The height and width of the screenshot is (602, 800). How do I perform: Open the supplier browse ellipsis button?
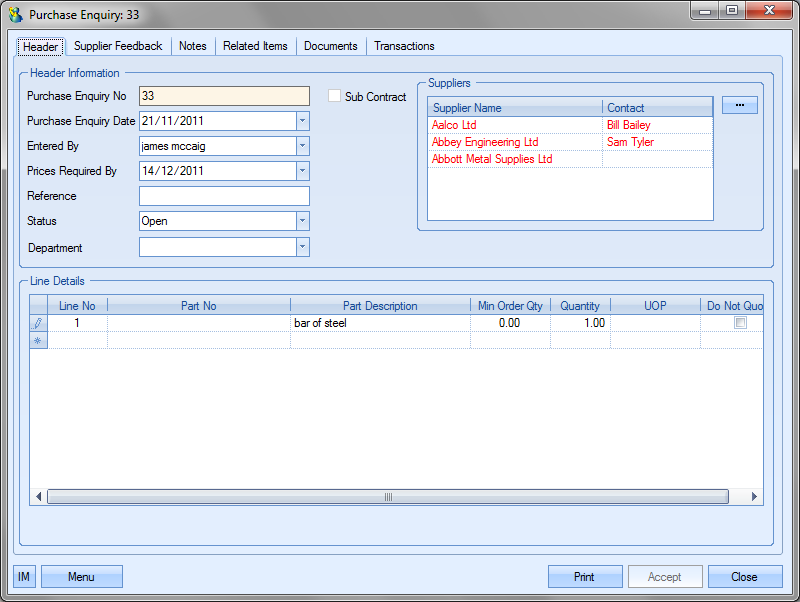click(x=739, y=105)
